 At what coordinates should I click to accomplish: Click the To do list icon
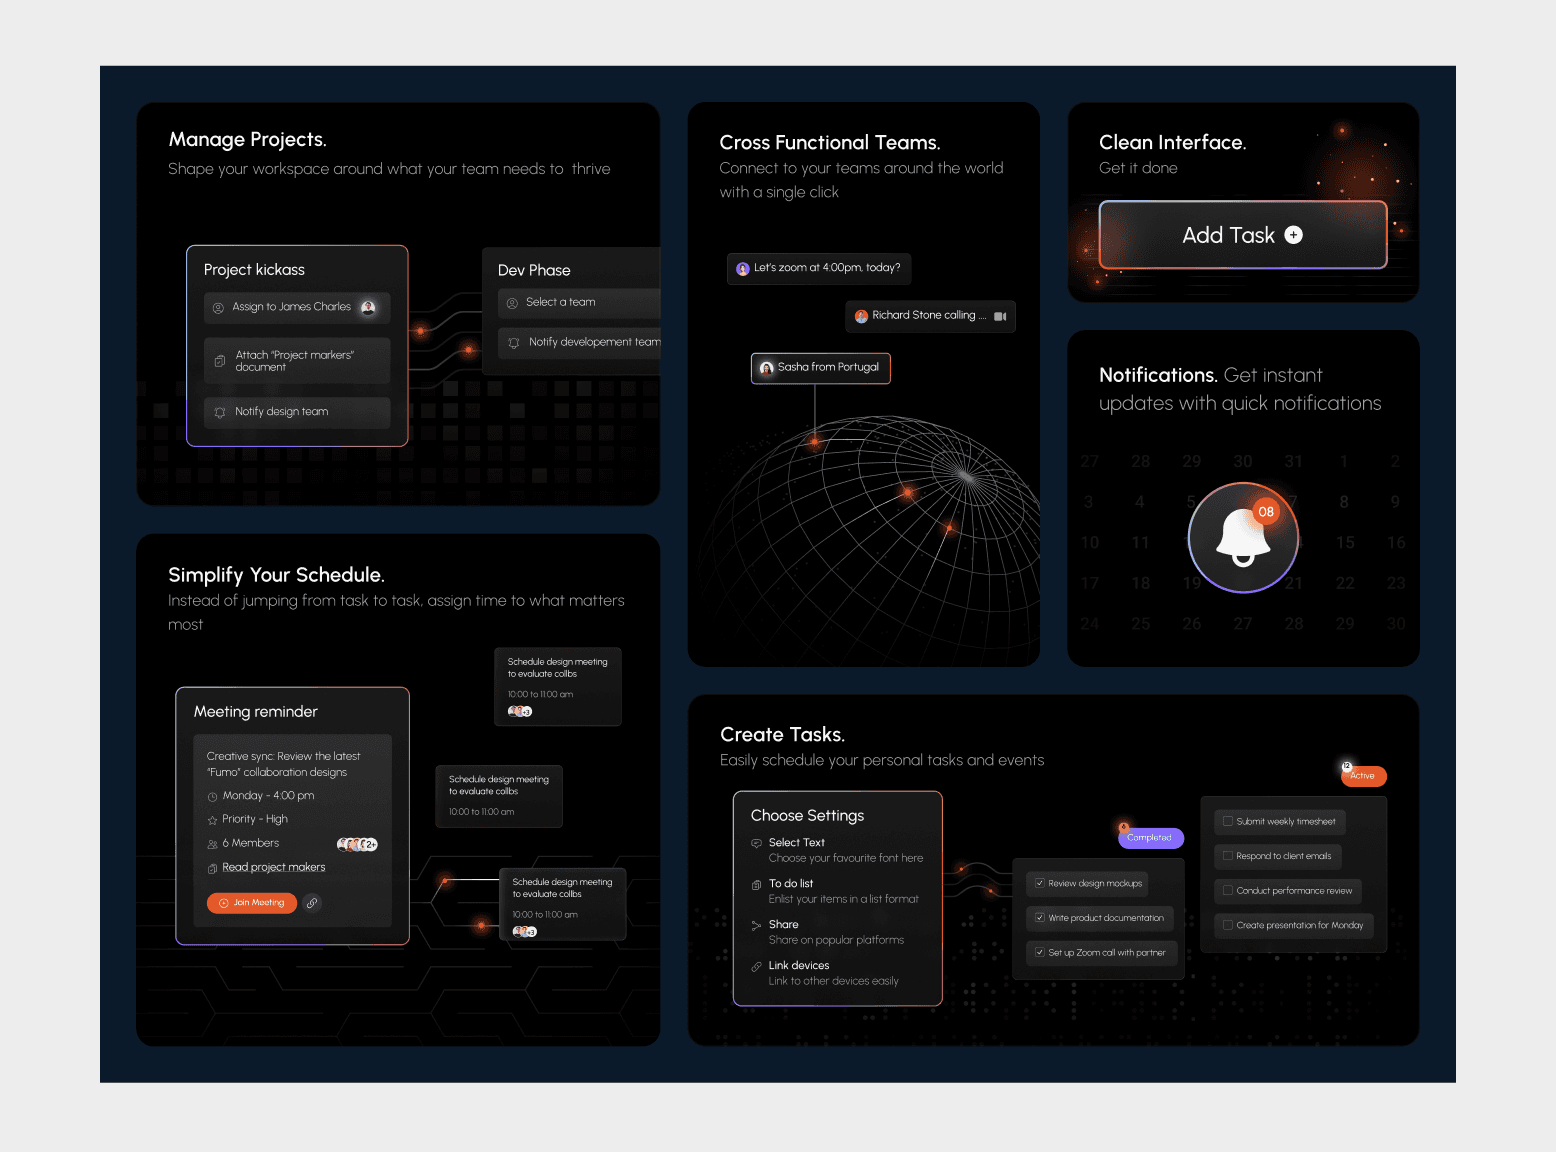[757, 884]
